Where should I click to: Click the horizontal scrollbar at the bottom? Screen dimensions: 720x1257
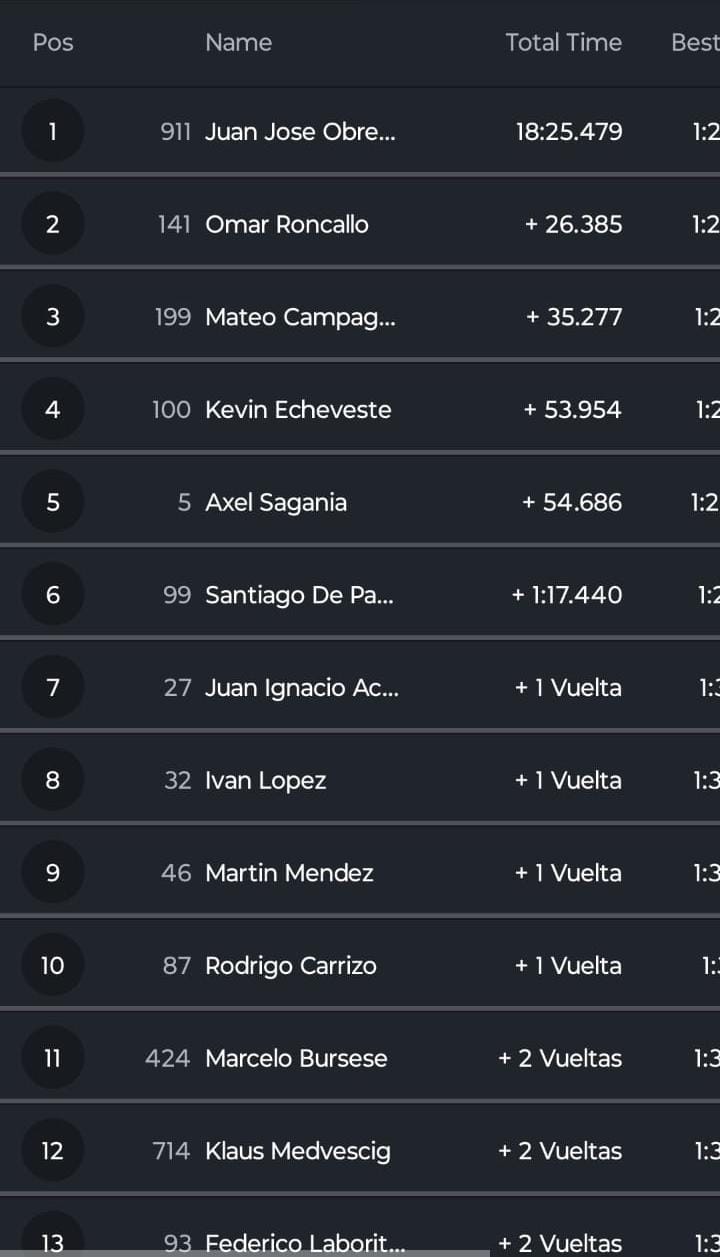point(245,1253)
